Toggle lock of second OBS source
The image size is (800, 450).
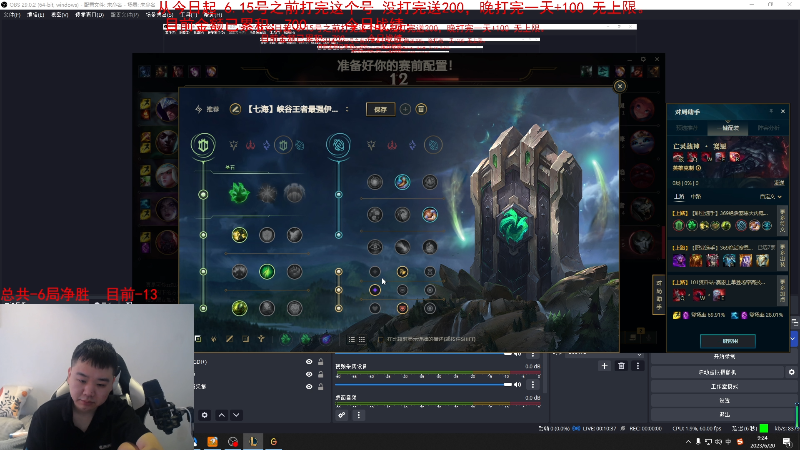click(320, 374)
